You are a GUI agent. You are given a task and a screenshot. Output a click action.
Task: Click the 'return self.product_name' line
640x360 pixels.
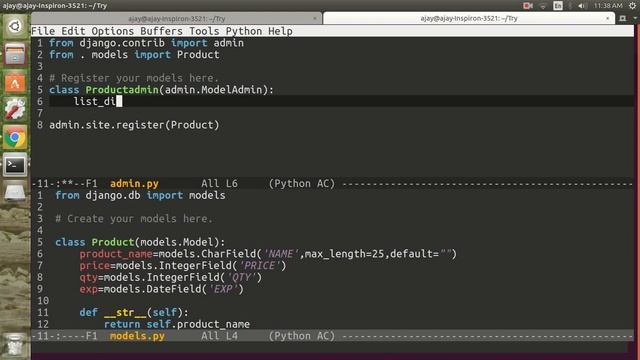pos(177,324)
